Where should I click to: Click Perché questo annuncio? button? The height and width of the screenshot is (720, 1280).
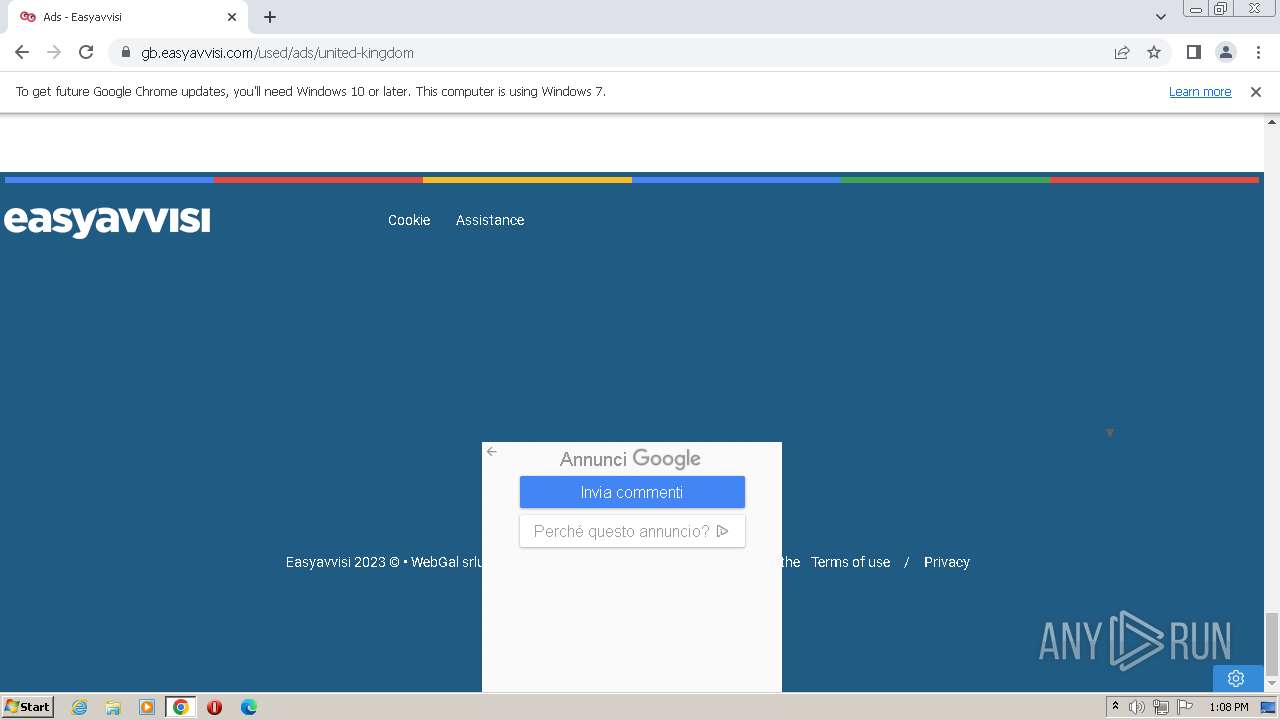click(x=632, y=531)
